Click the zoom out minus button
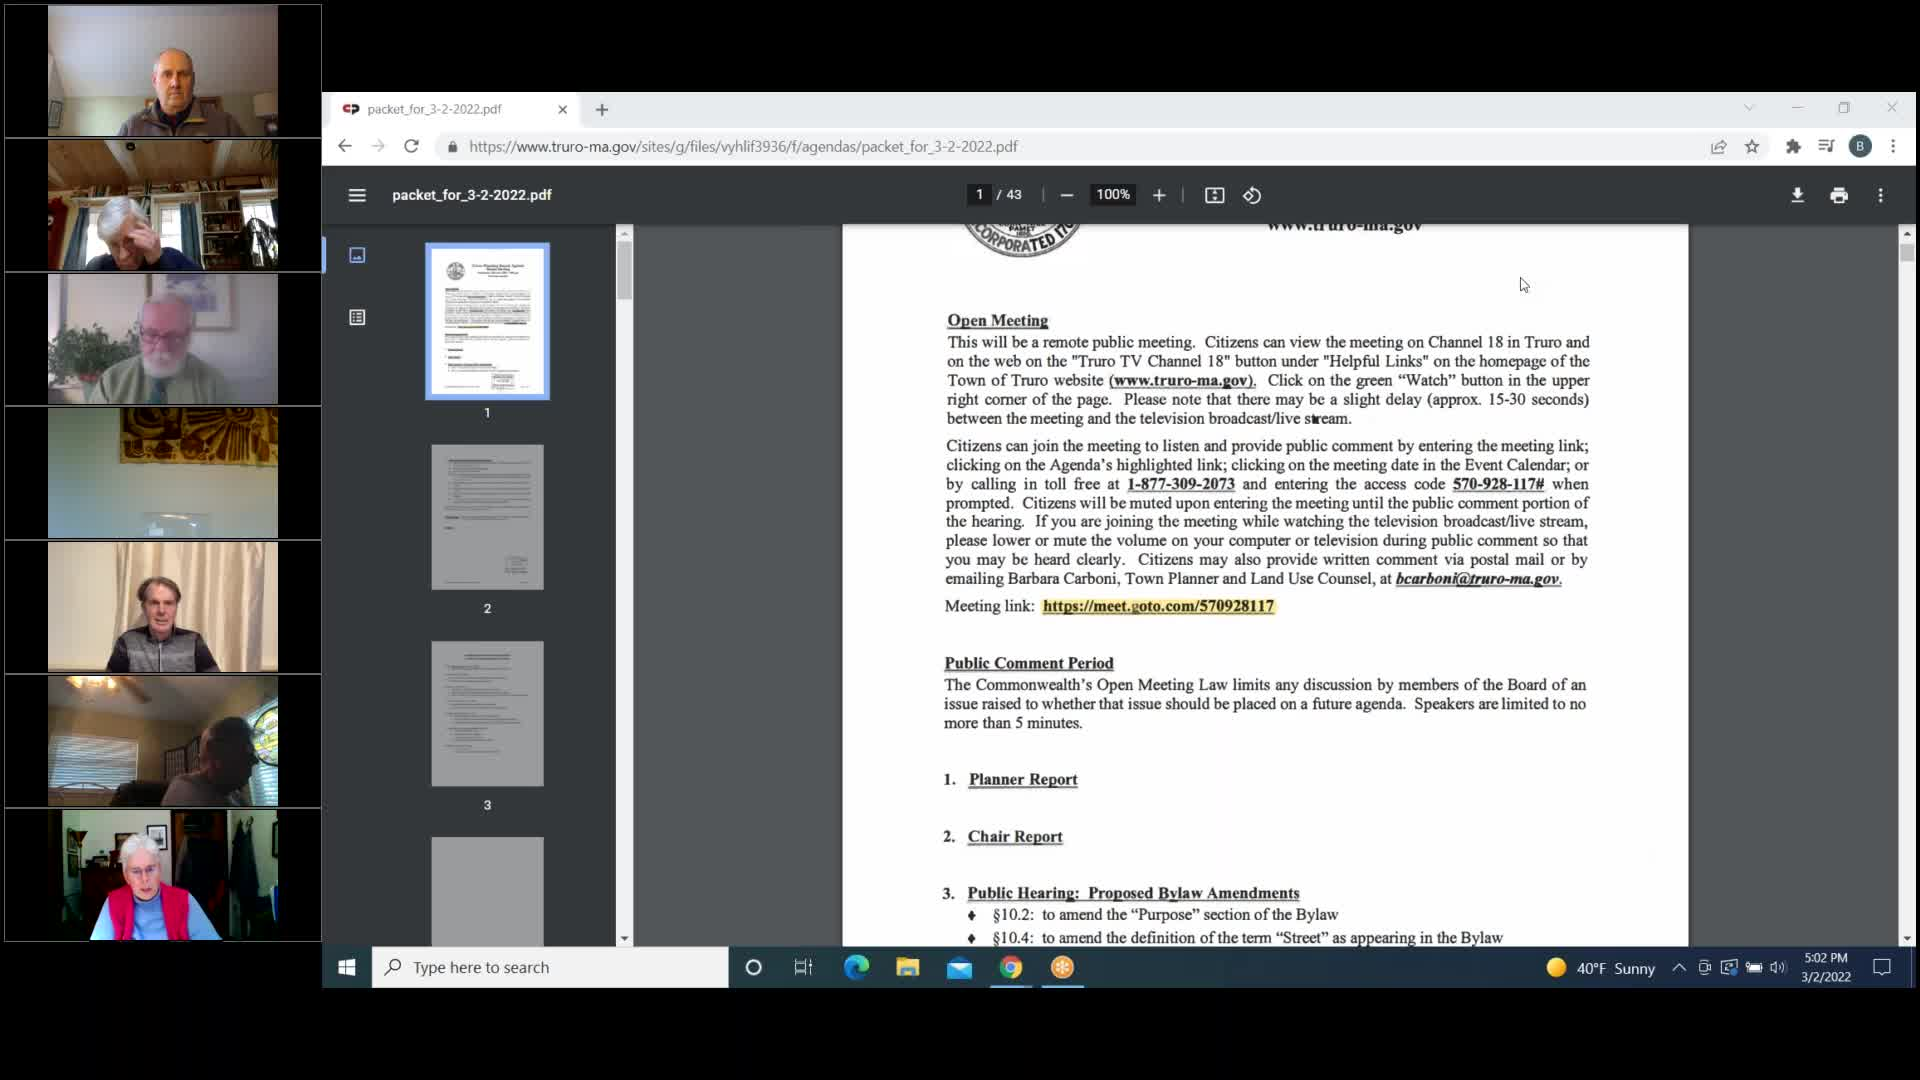1920x1080 pixels. [1067, 195]
